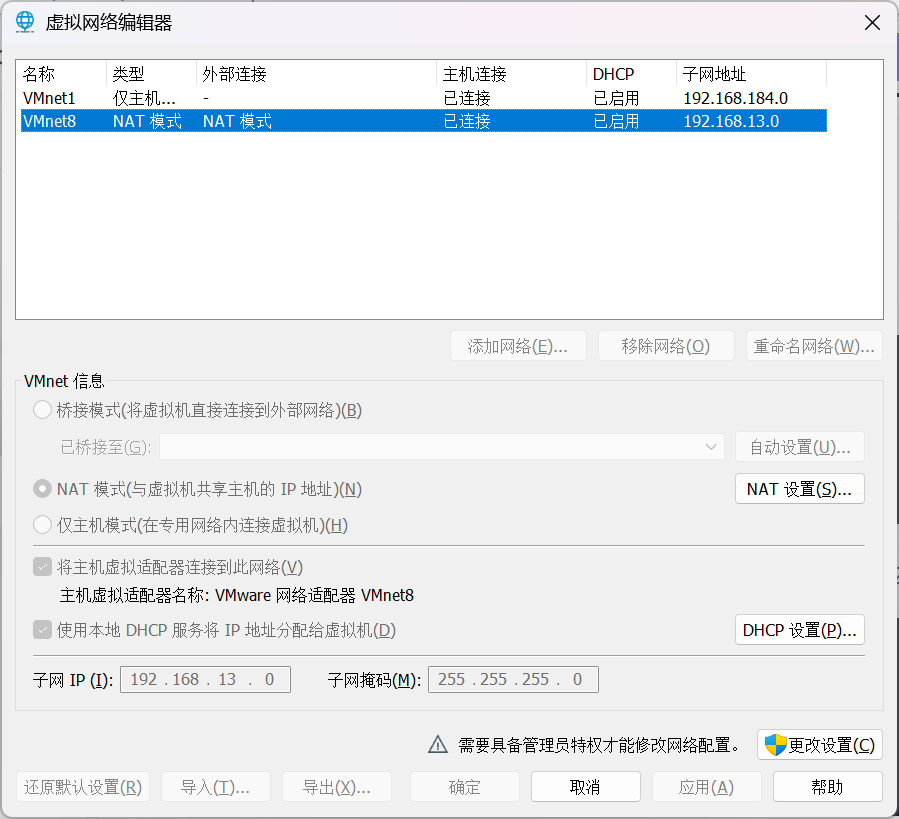Click the DHCP column header
899x819 pixels.
point(631,74)
